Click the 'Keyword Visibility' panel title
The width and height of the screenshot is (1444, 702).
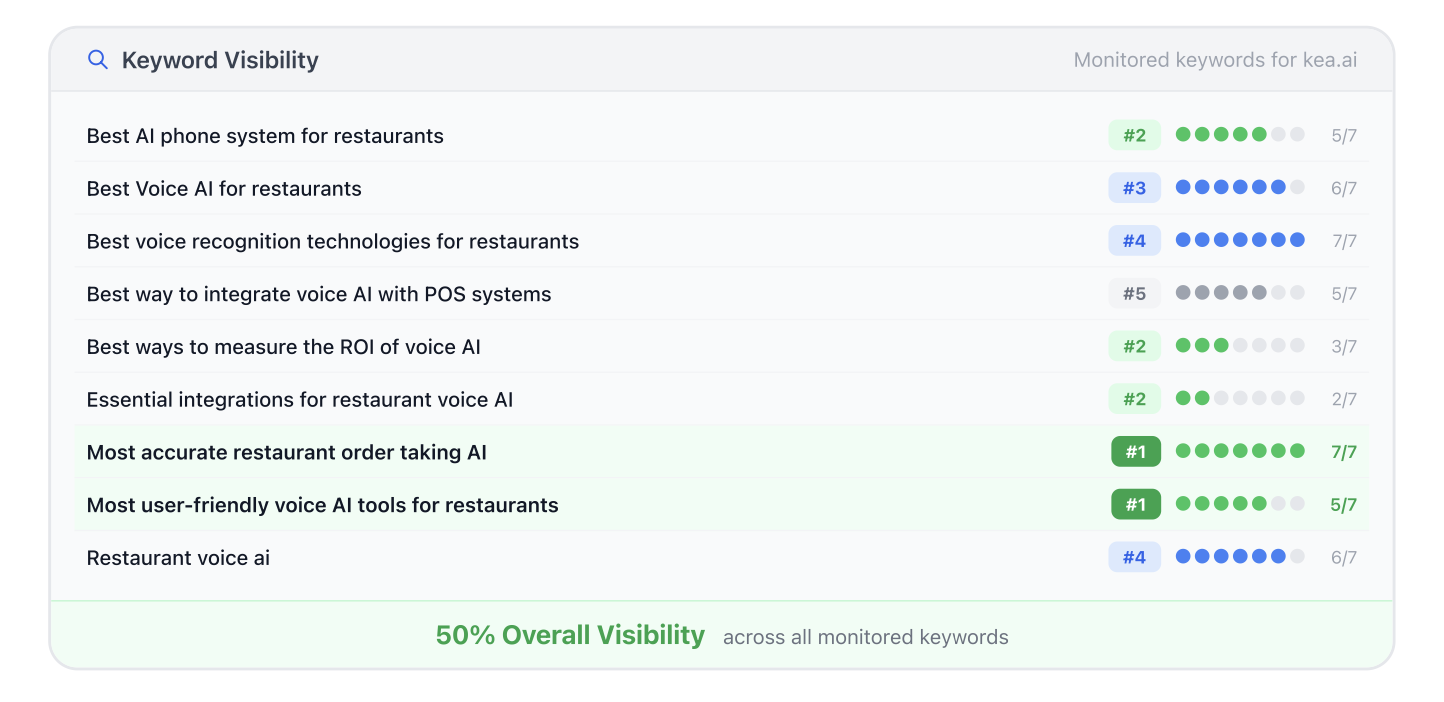pos(220,60)
